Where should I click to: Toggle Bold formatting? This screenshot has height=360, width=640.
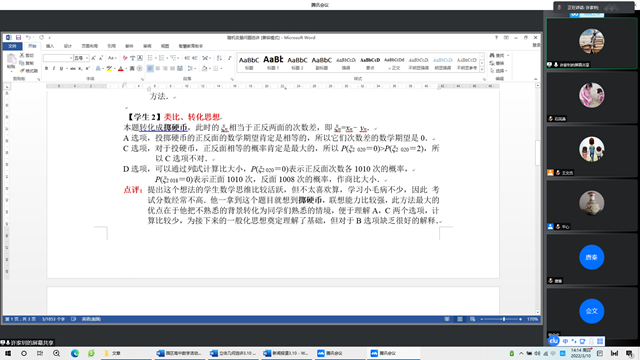(47, 69)
